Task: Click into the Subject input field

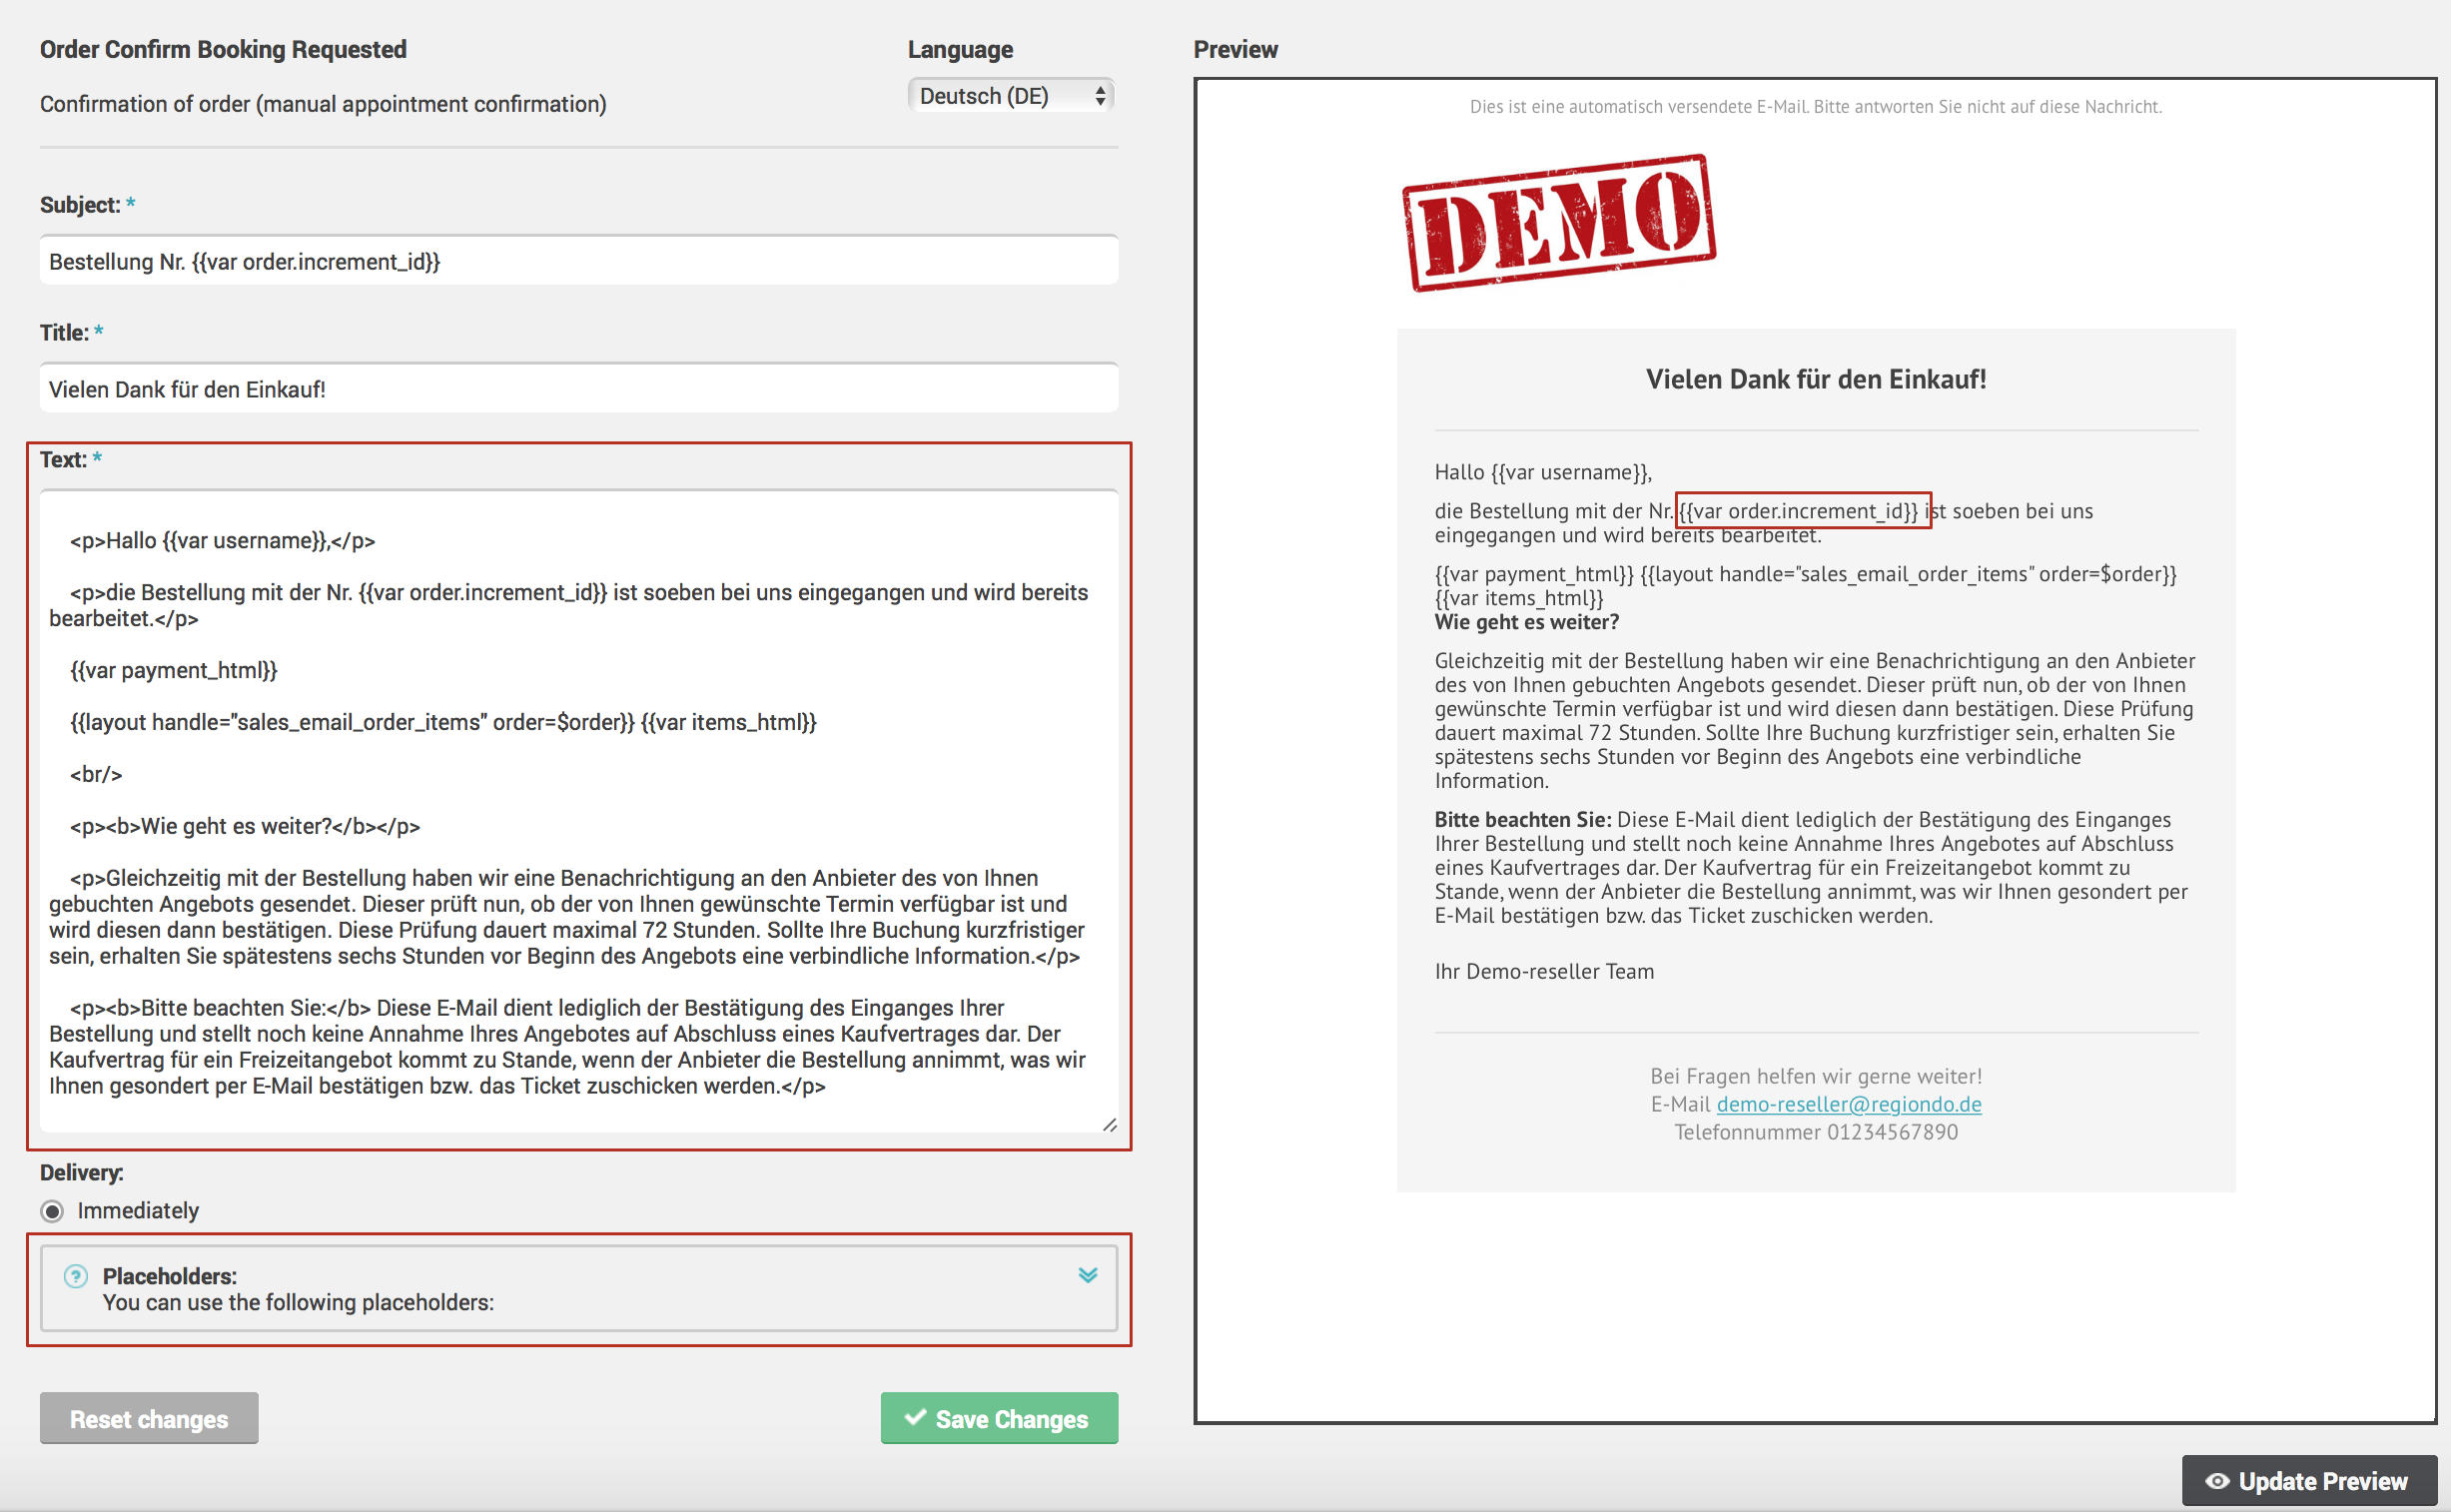Action: (579, 261)
